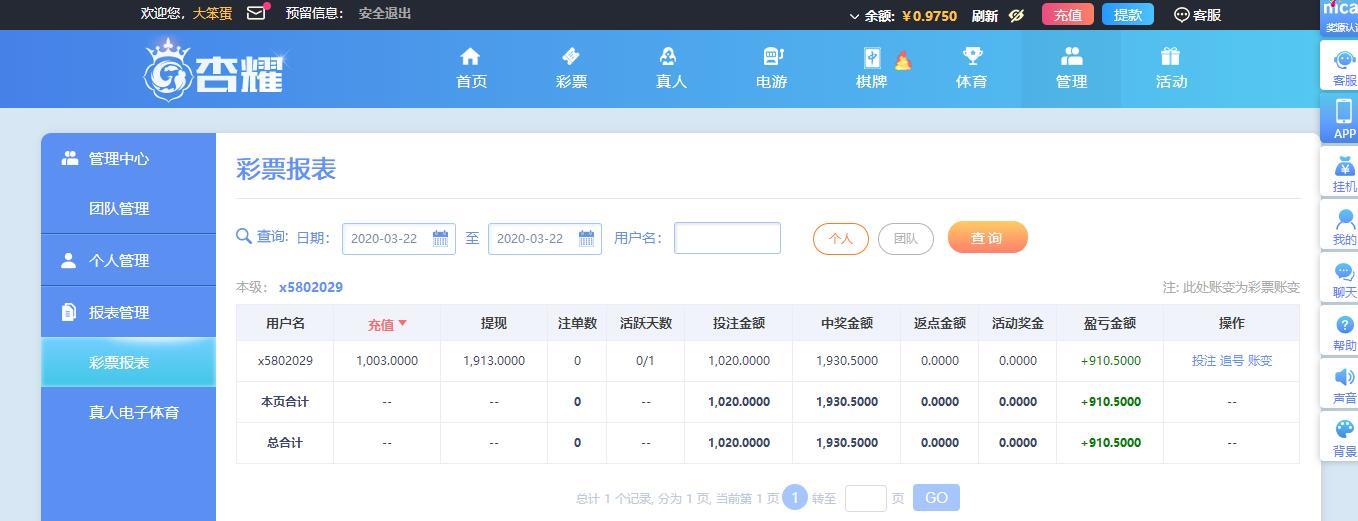Open 团队管理 in the sidebar
The width and height of the screenshot is (1358, 521).
pyautogui.click(x=118, y=208)
